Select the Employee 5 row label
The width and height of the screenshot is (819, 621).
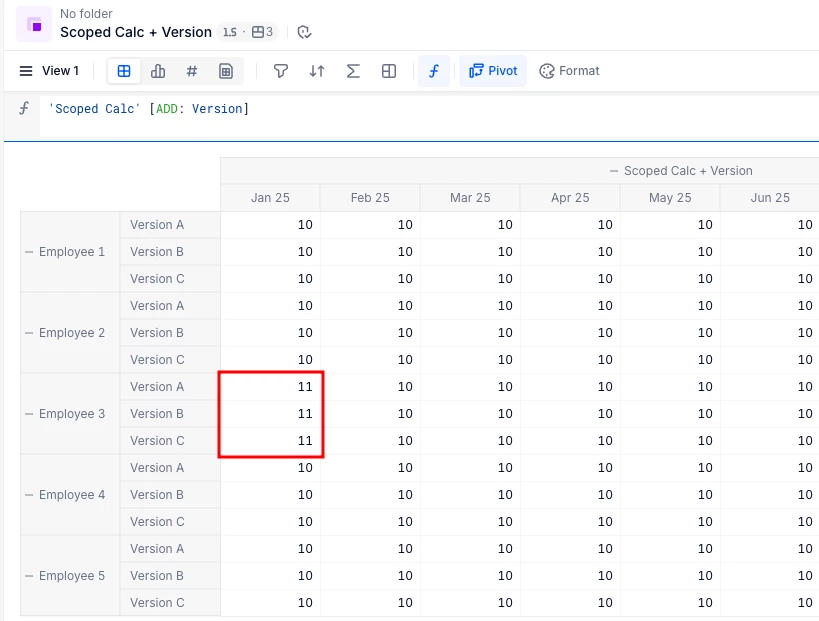click(72, 576)
